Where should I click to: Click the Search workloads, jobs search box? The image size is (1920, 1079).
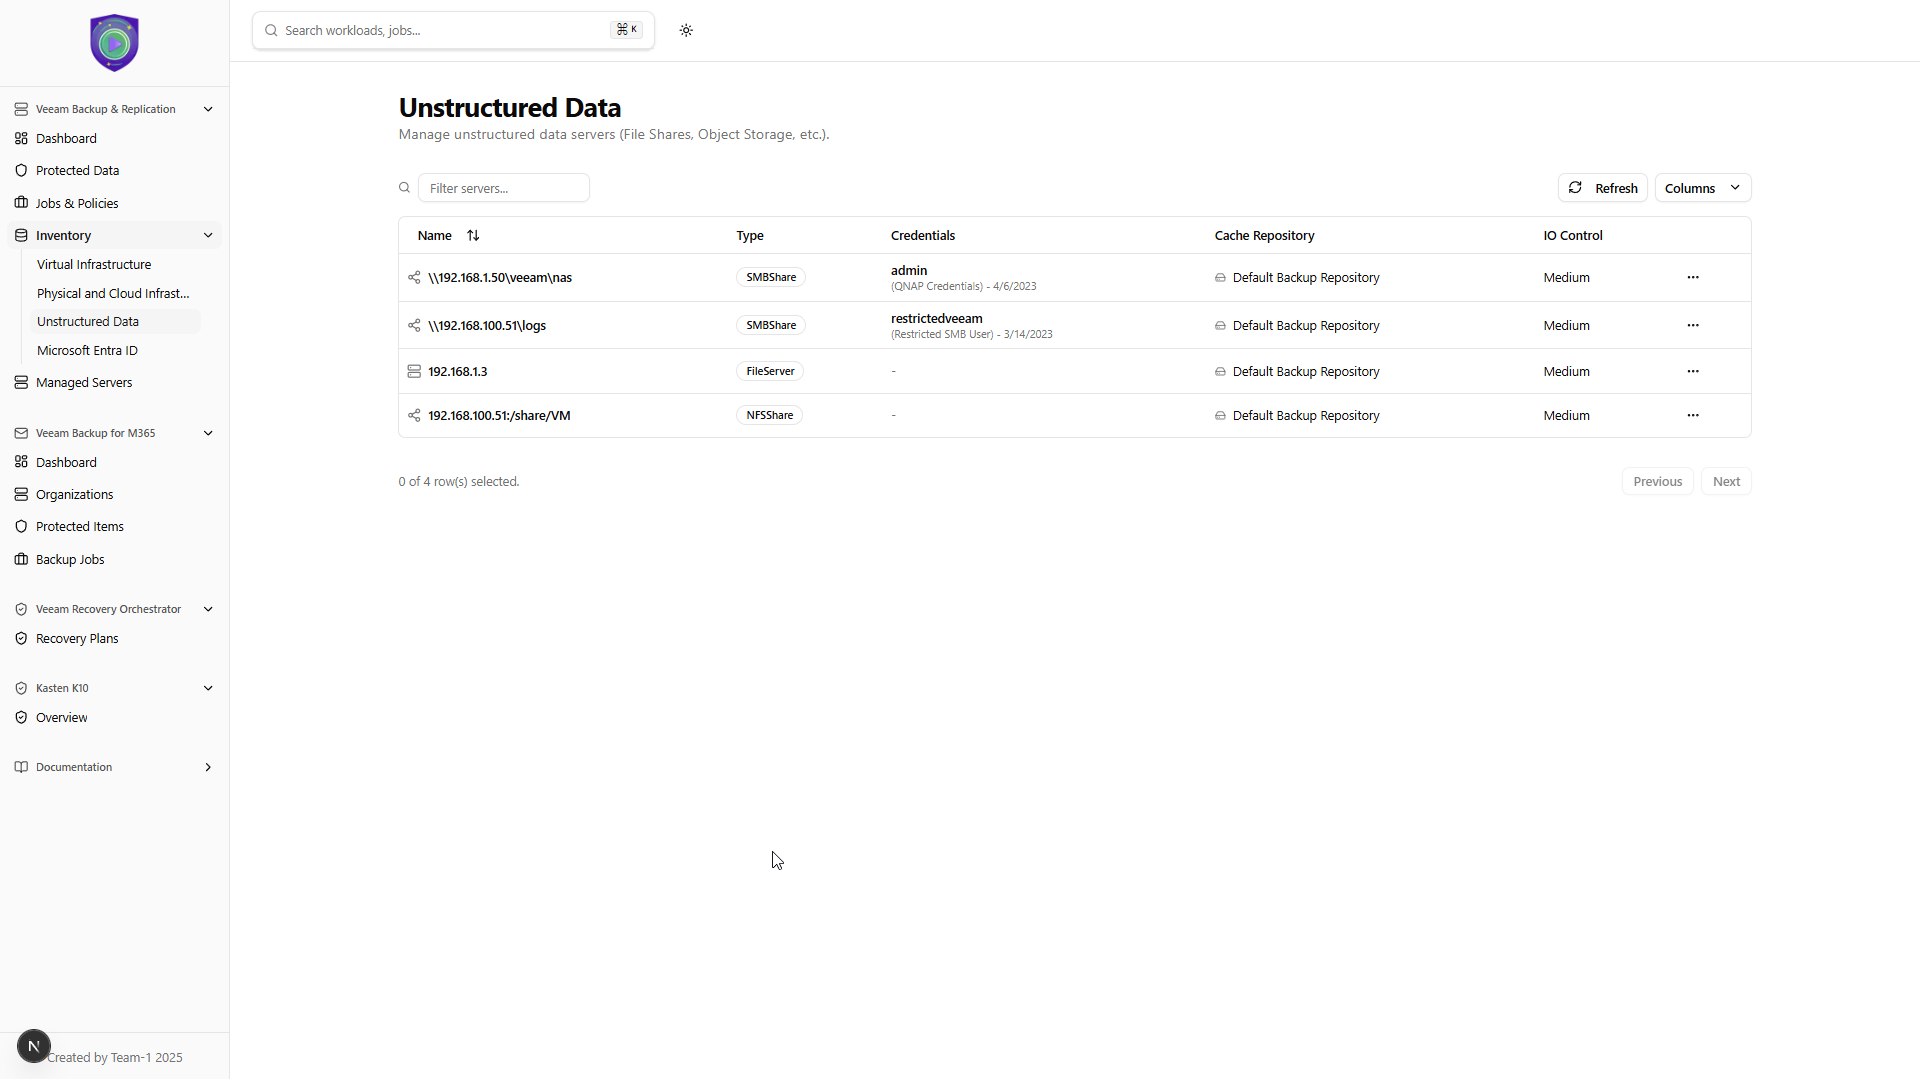[x=445, y=30]
